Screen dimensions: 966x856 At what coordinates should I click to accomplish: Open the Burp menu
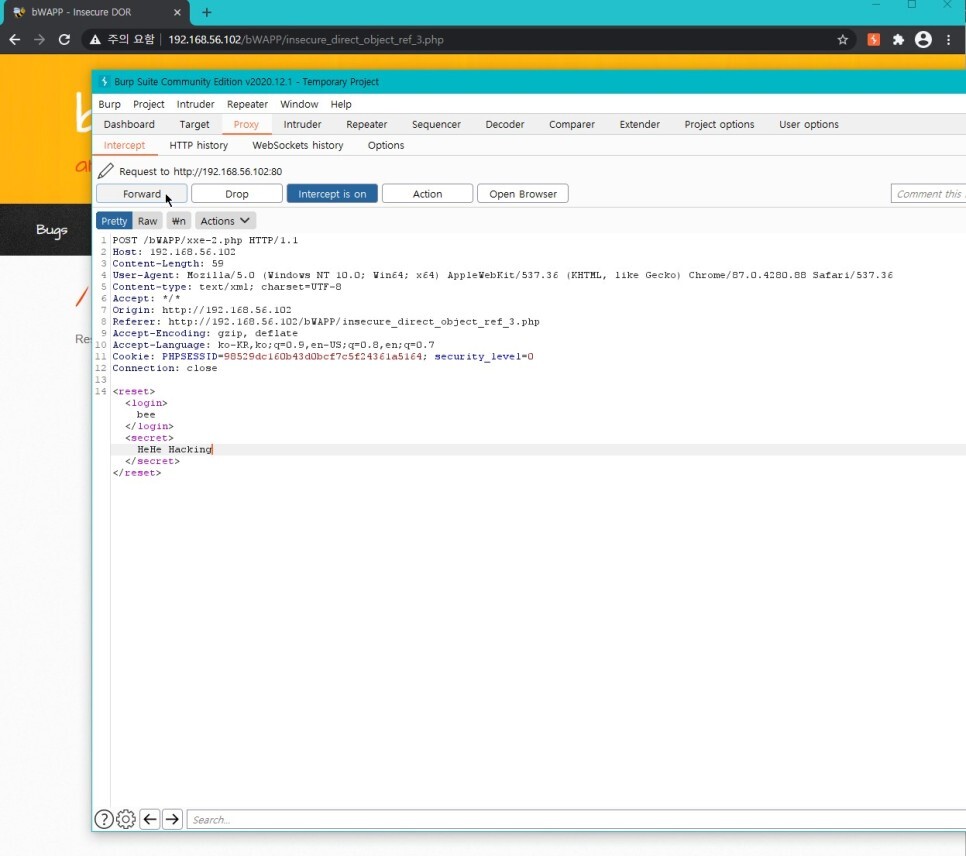110,104
